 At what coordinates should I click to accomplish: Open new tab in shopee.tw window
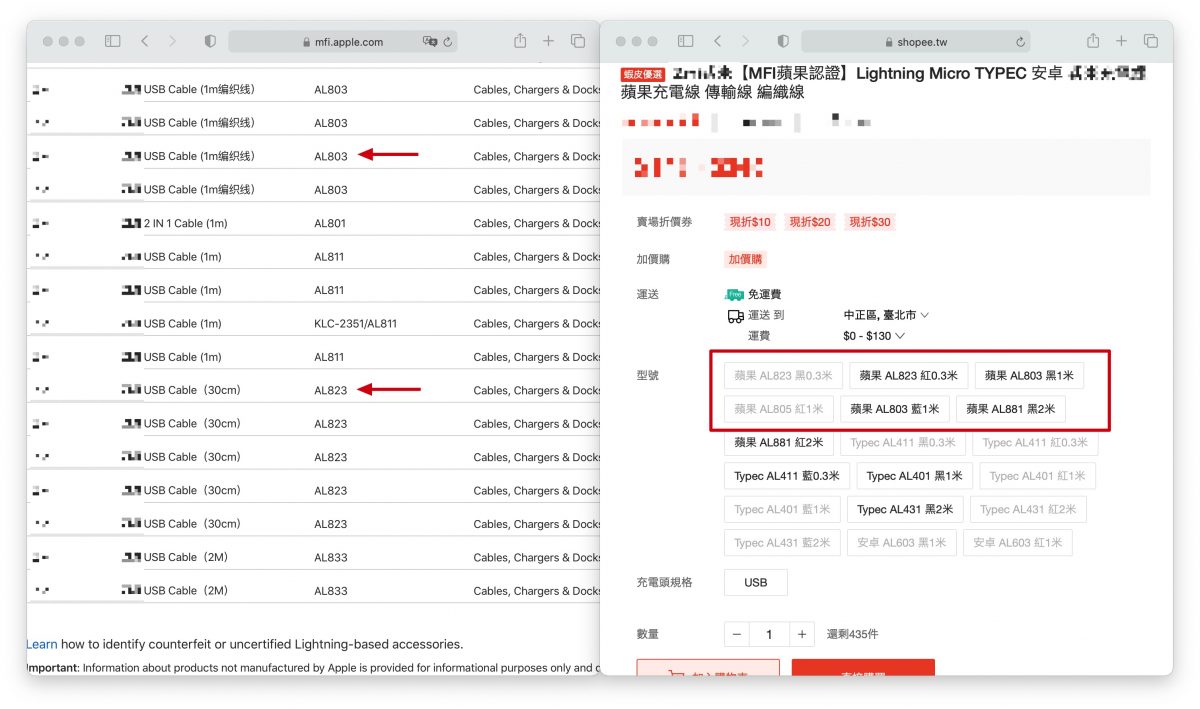pos(1121,41)
